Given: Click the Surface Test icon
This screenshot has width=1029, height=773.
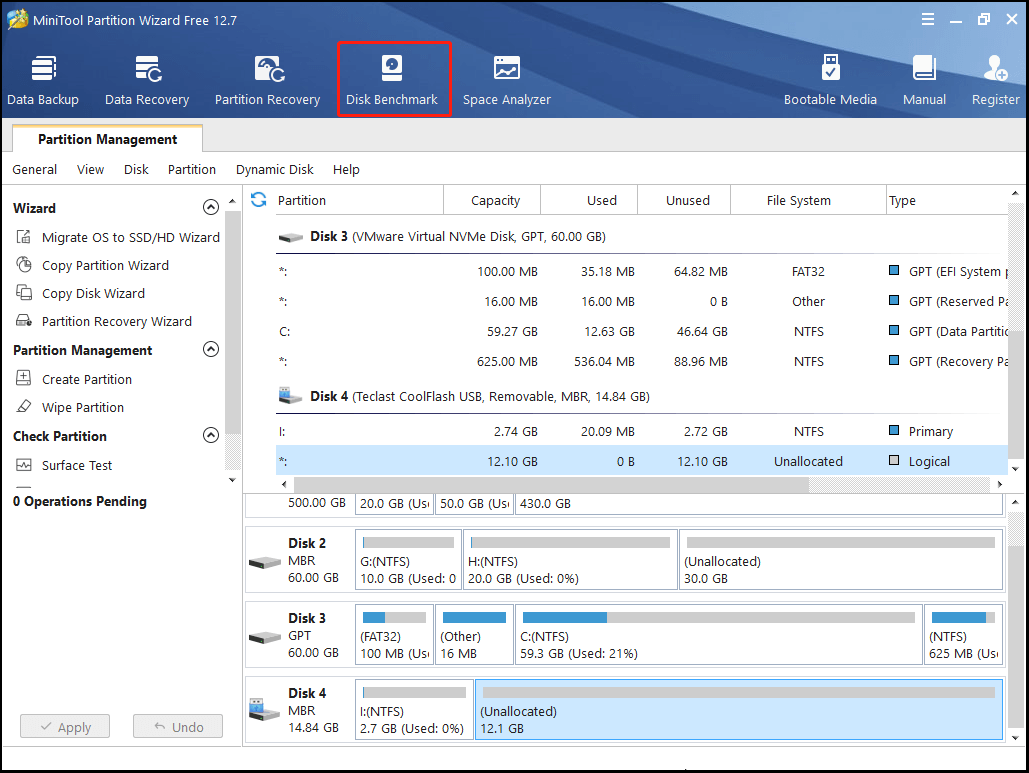Looking at the screenshot, I should pyautogui.click(x=24, y=465).
